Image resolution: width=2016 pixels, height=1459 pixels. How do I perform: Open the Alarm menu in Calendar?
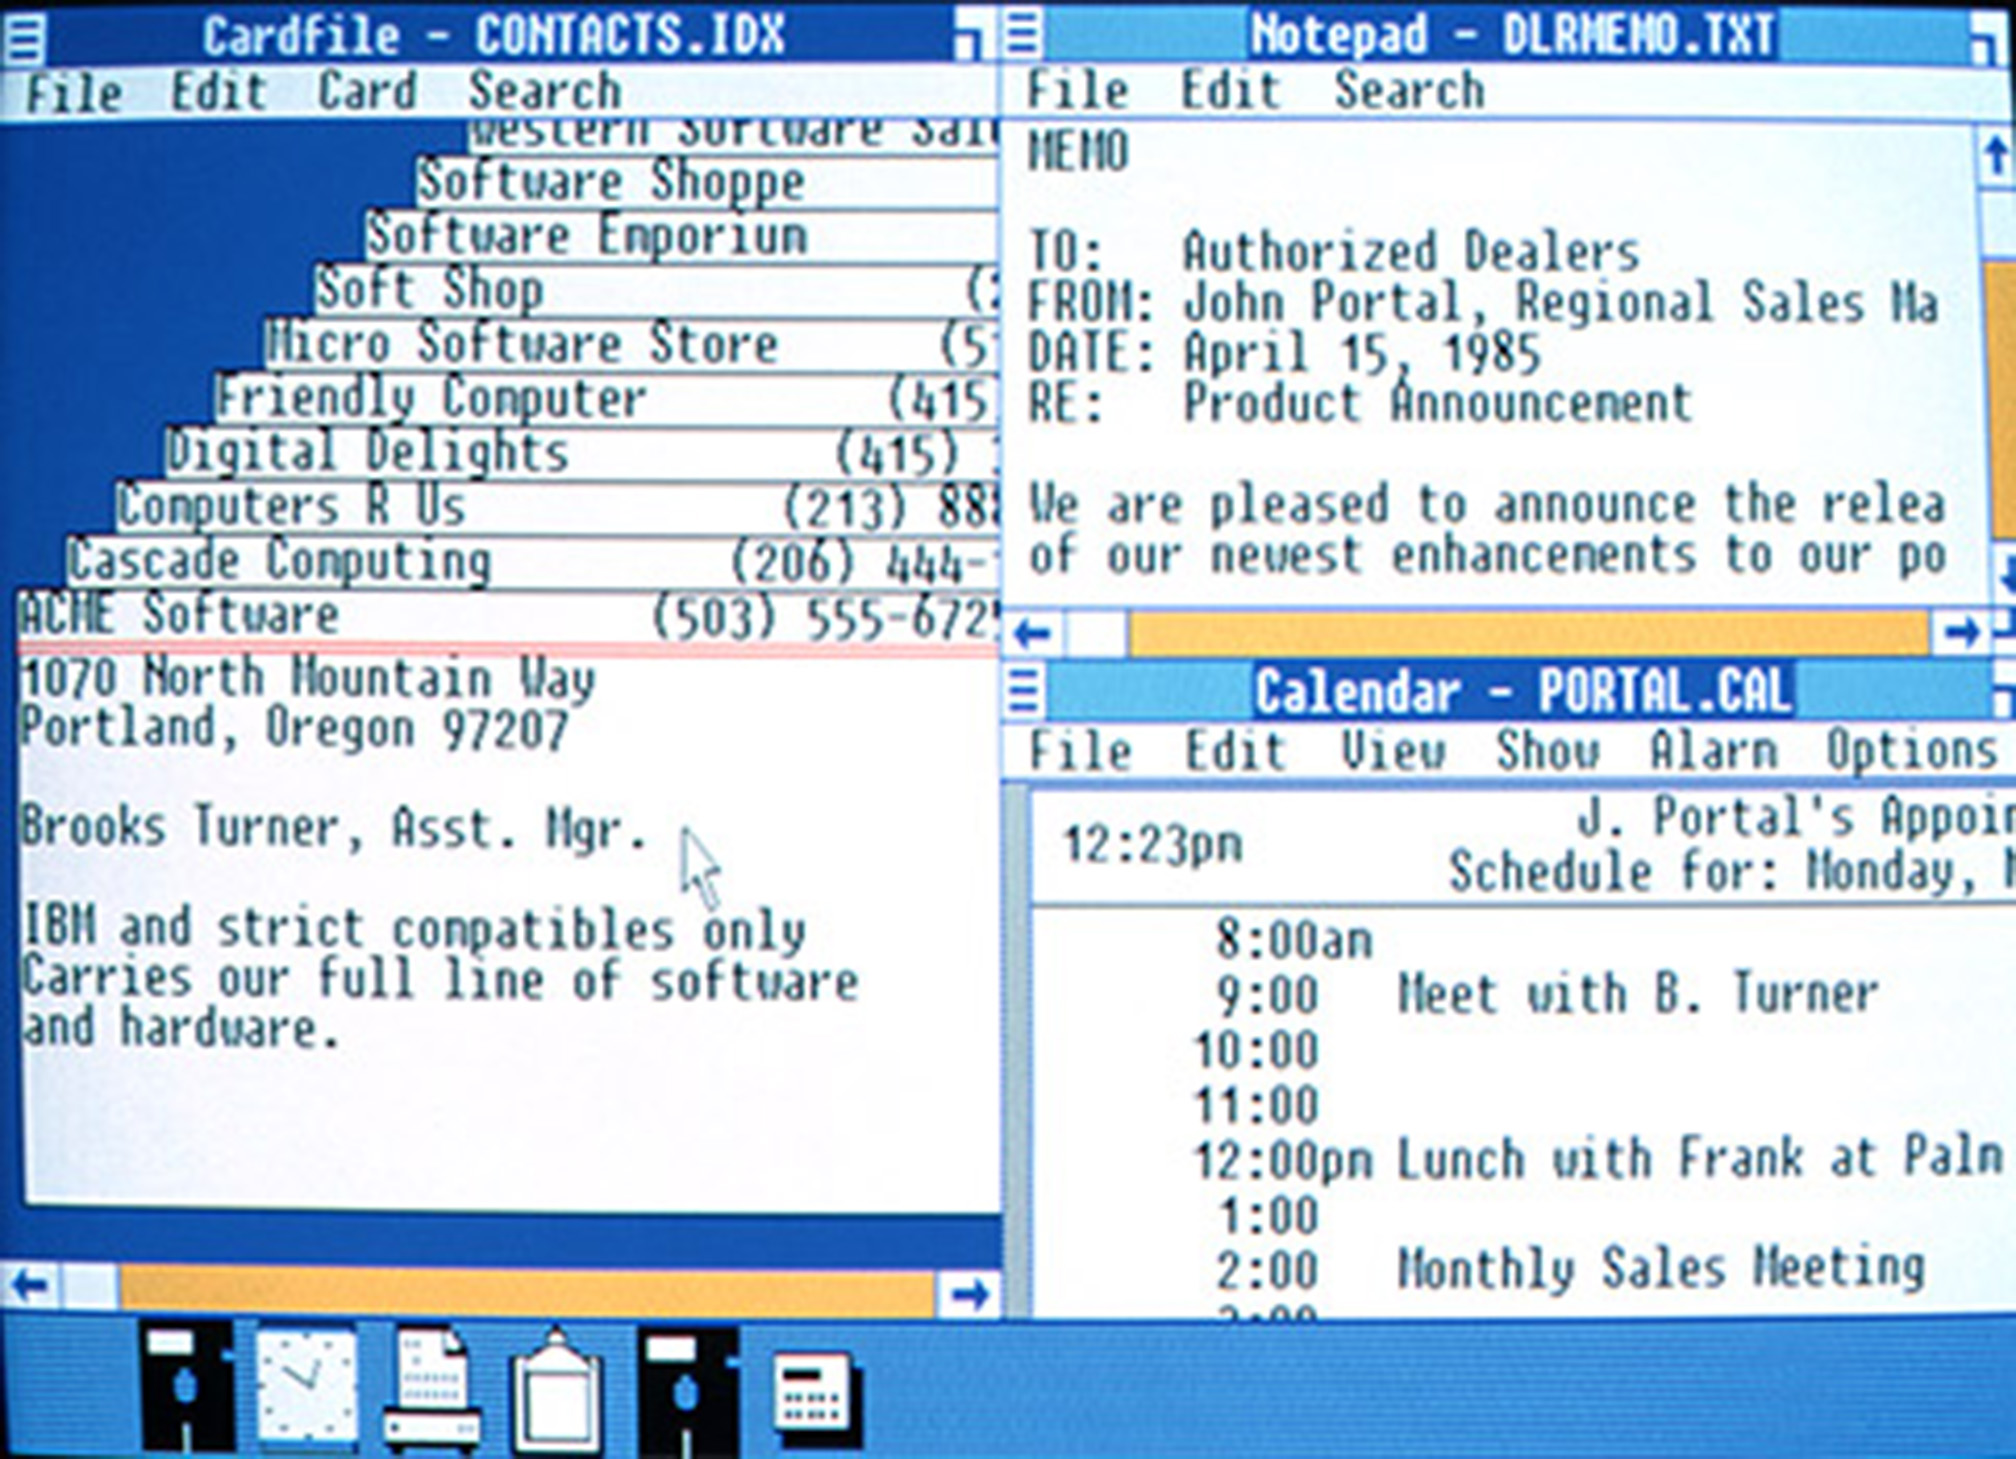tap(1712, 750)
